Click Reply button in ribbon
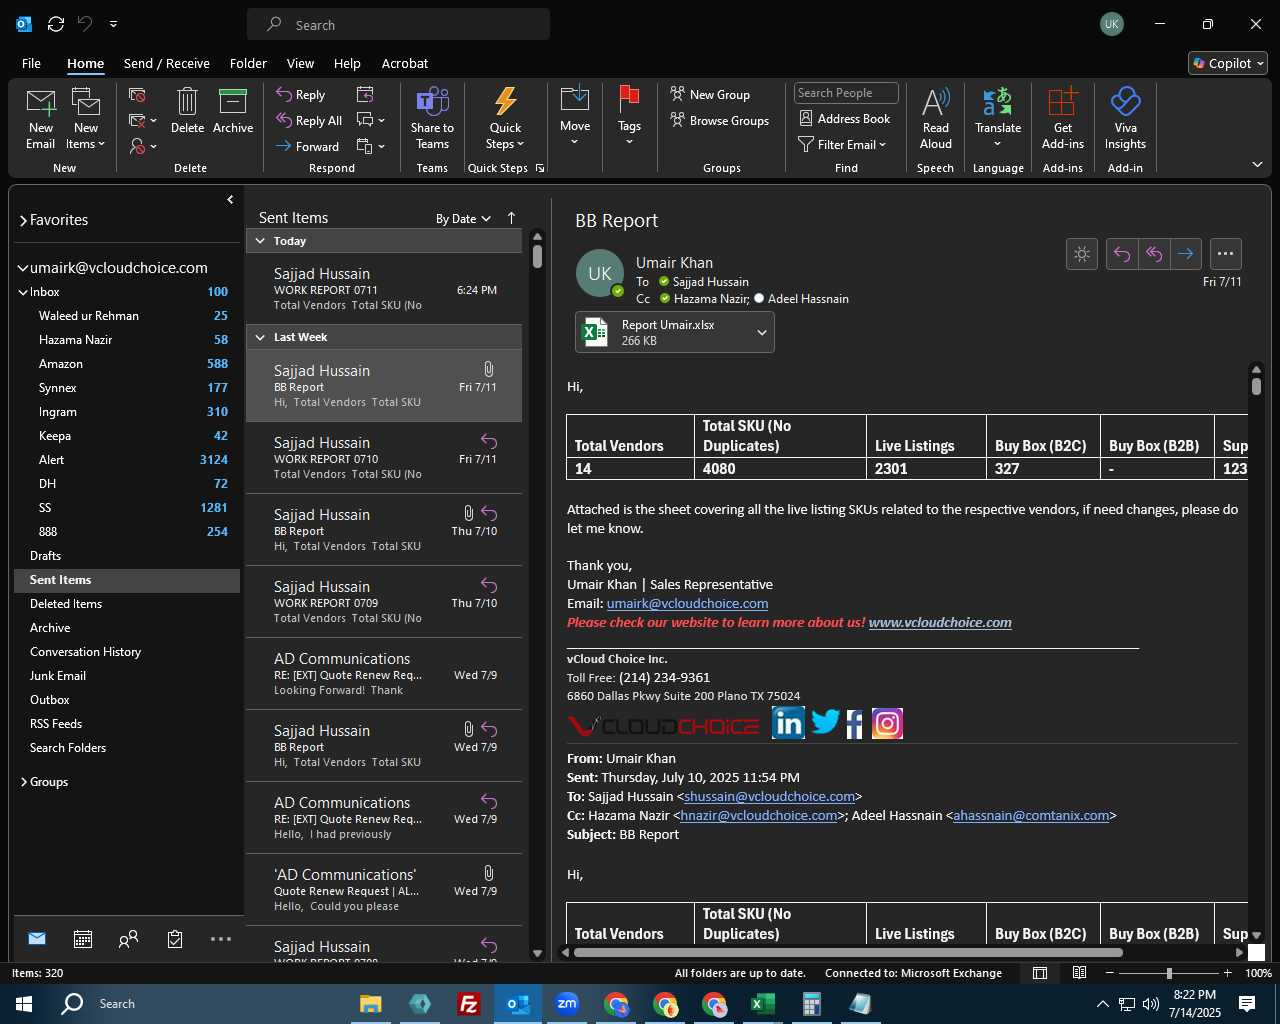1280x1024 pixels. [x=301, y=95]
